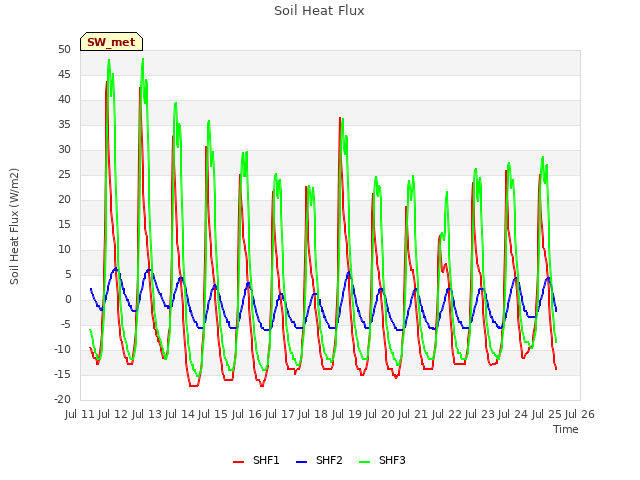The width and height of the screenshot is (640, 480).
Task: Click the SW_met annotation label
Action: (x=111, y=42)
